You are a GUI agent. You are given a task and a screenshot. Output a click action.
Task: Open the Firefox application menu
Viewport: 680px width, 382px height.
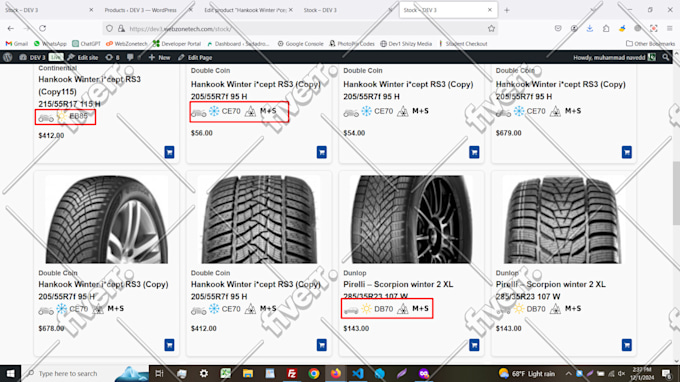tap(670, 29)
